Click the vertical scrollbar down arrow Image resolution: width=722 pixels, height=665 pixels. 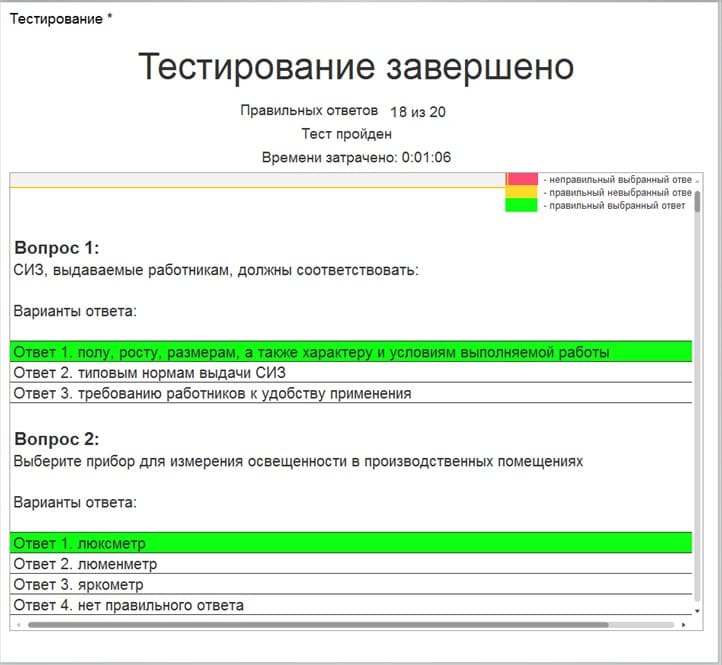pos(698,611)
